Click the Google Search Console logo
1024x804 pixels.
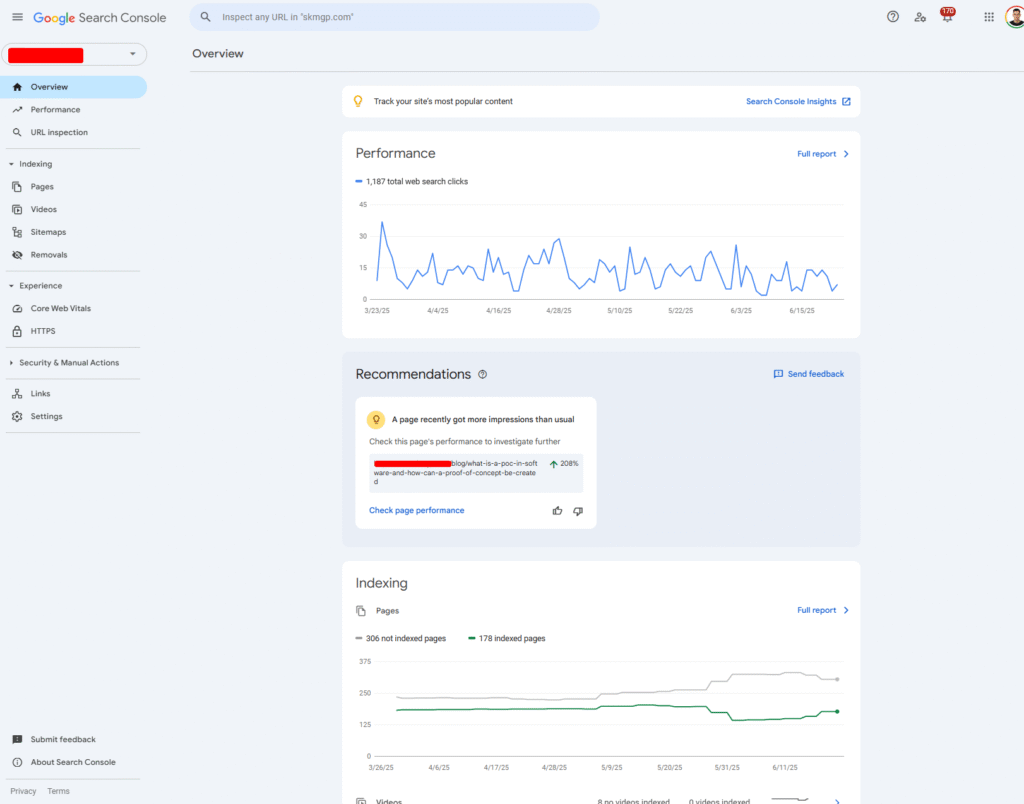[x=100, y=18]
